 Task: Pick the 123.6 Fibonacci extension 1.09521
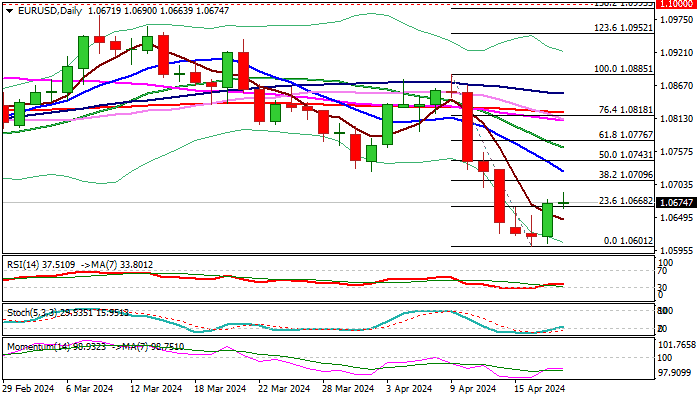click(x=623, y=28)
